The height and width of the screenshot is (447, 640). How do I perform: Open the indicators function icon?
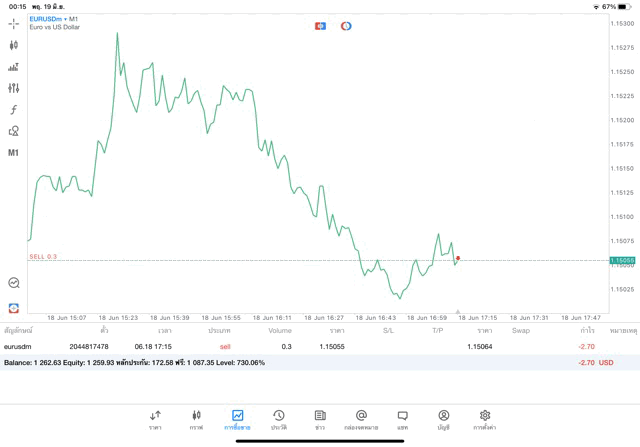[x=13, y=110]
